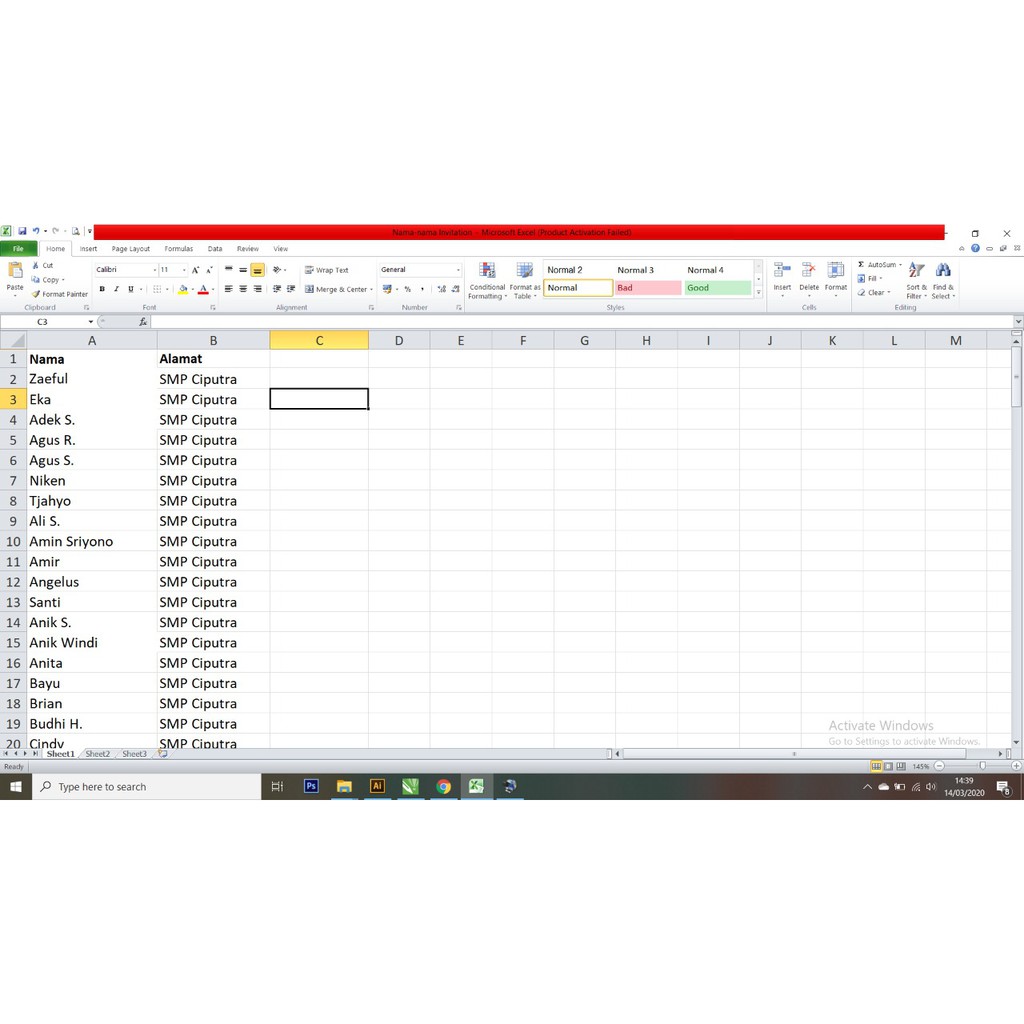Apply Percent style
Viewport: 1024px width, 1024px height.
pyautogui.click(x=408, y=289)
